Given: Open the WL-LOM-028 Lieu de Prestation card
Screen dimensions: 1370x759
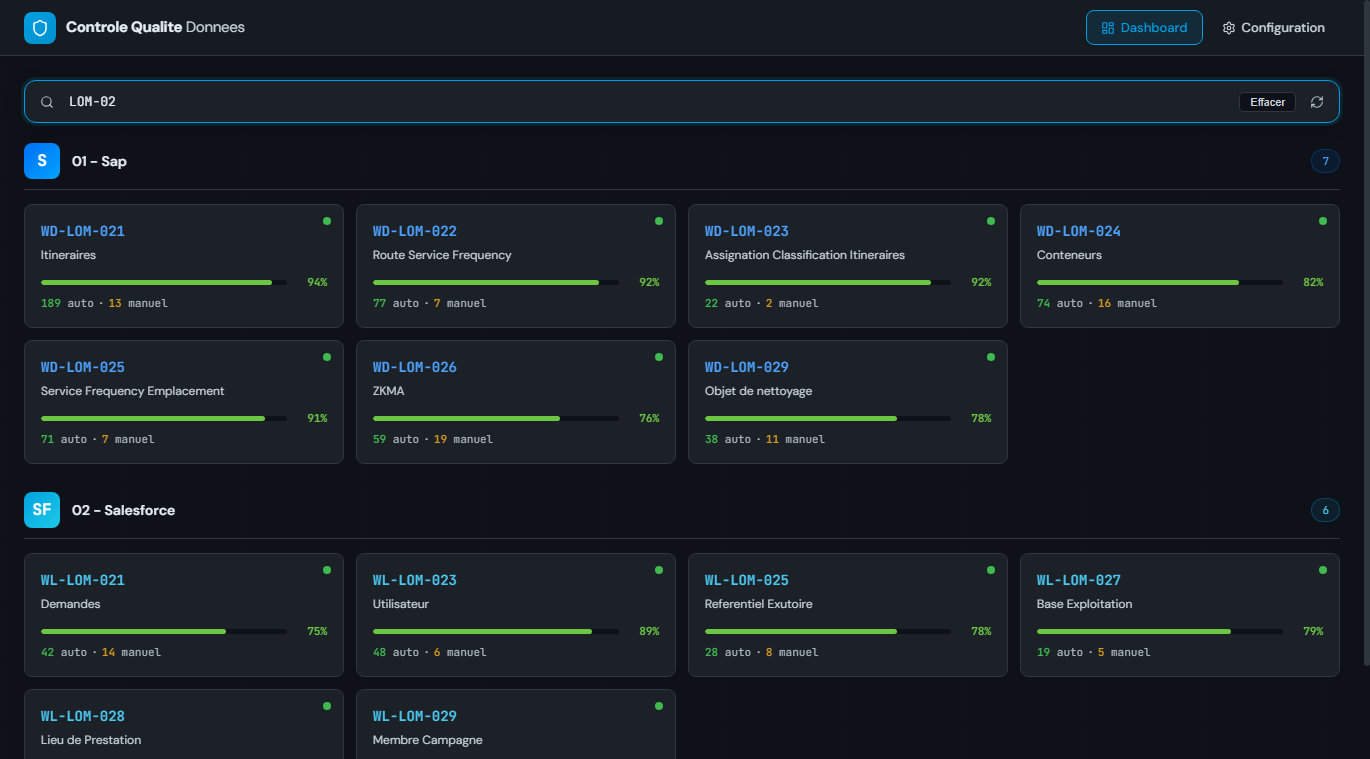Looking at the screenshot, I should pyautogui.click(x=184, y=724).
